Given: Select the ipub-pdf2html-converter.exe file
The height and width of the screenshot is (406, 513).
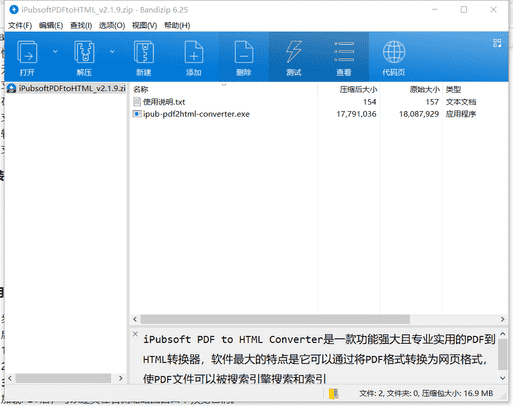Looking at the screenshot, I should [196, 114].
